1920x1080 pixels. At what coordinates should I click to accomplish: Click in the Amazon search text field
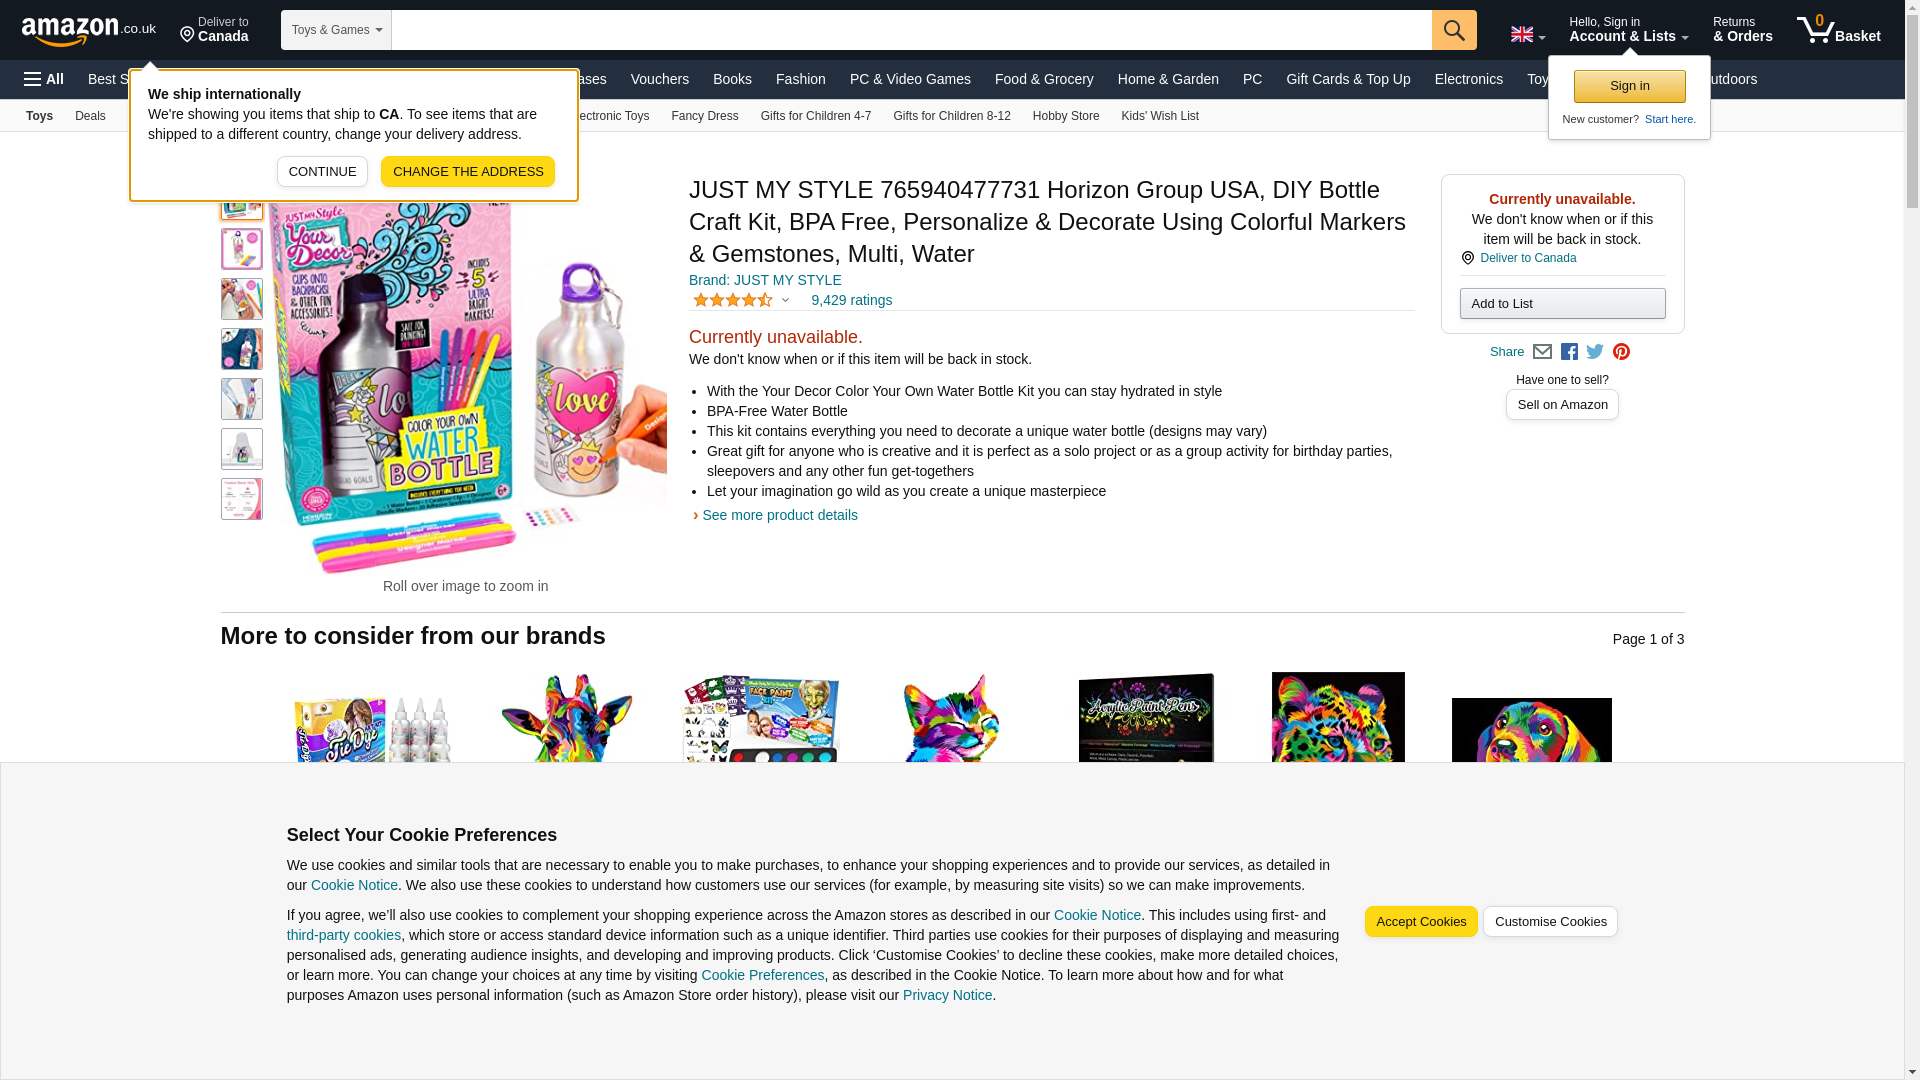point(912,30)
